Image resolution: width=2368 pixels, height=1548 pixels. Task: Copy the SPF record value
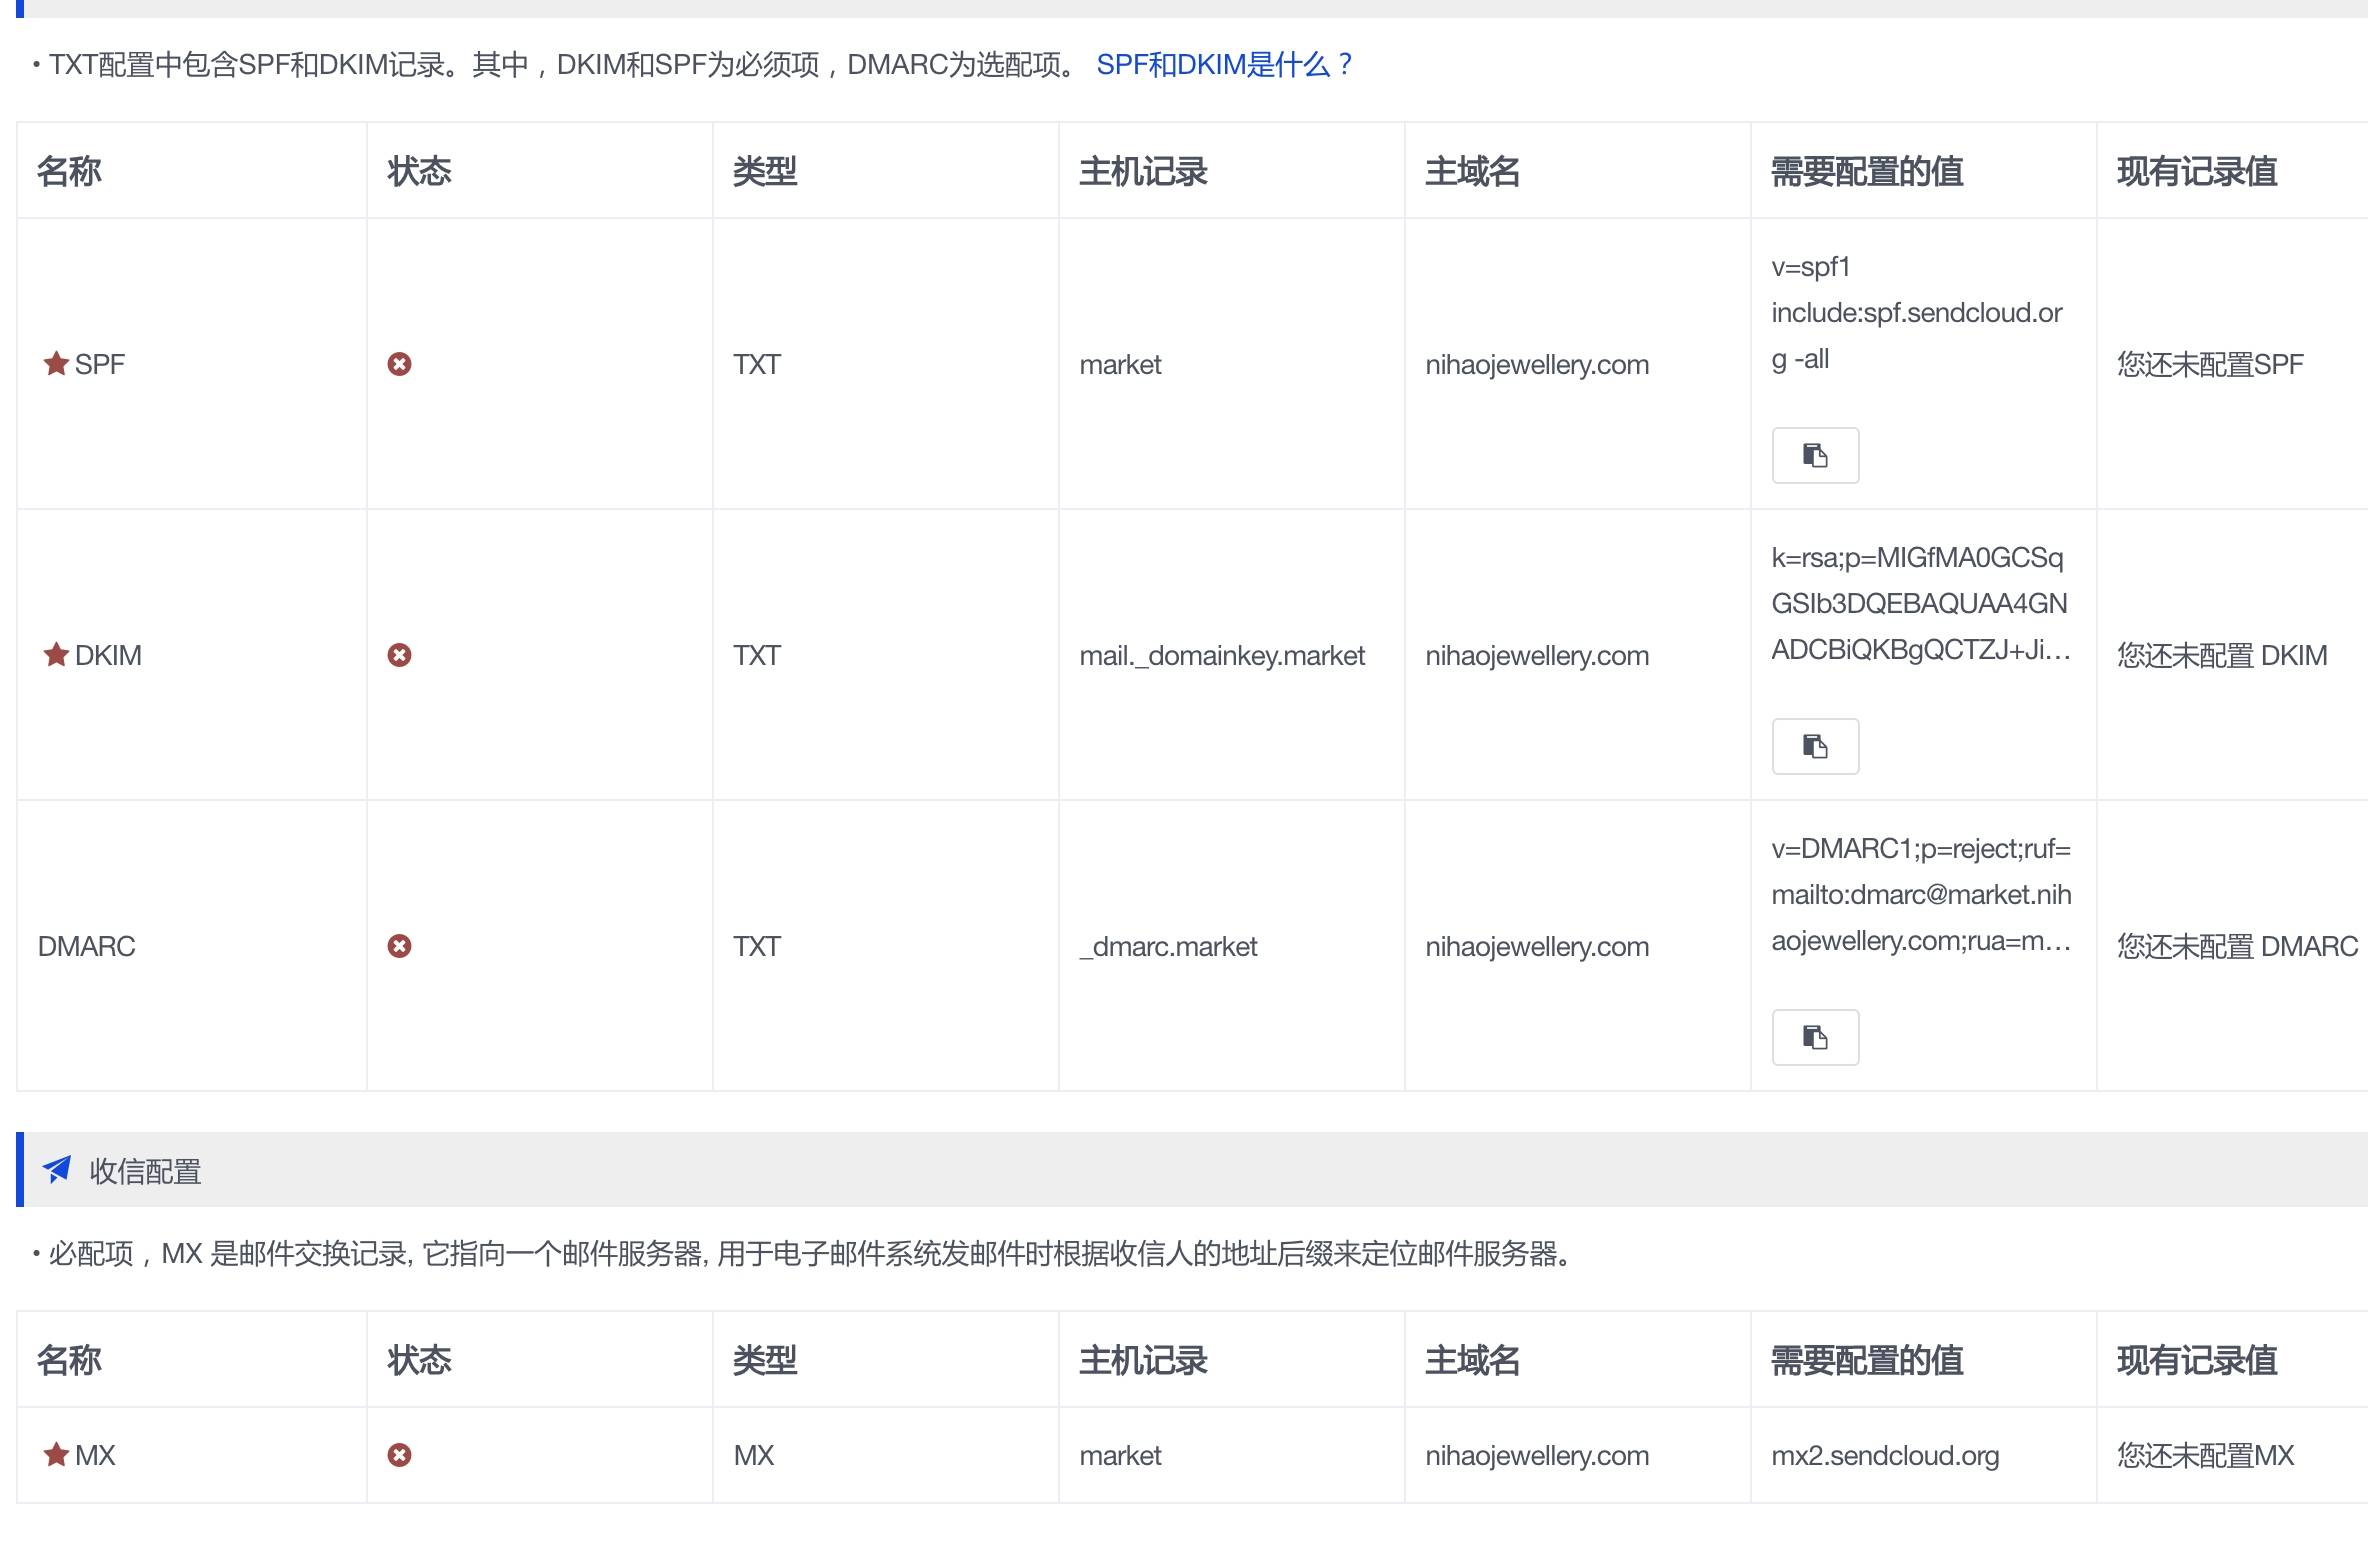pyautogui.click(x=1815, y=455)
